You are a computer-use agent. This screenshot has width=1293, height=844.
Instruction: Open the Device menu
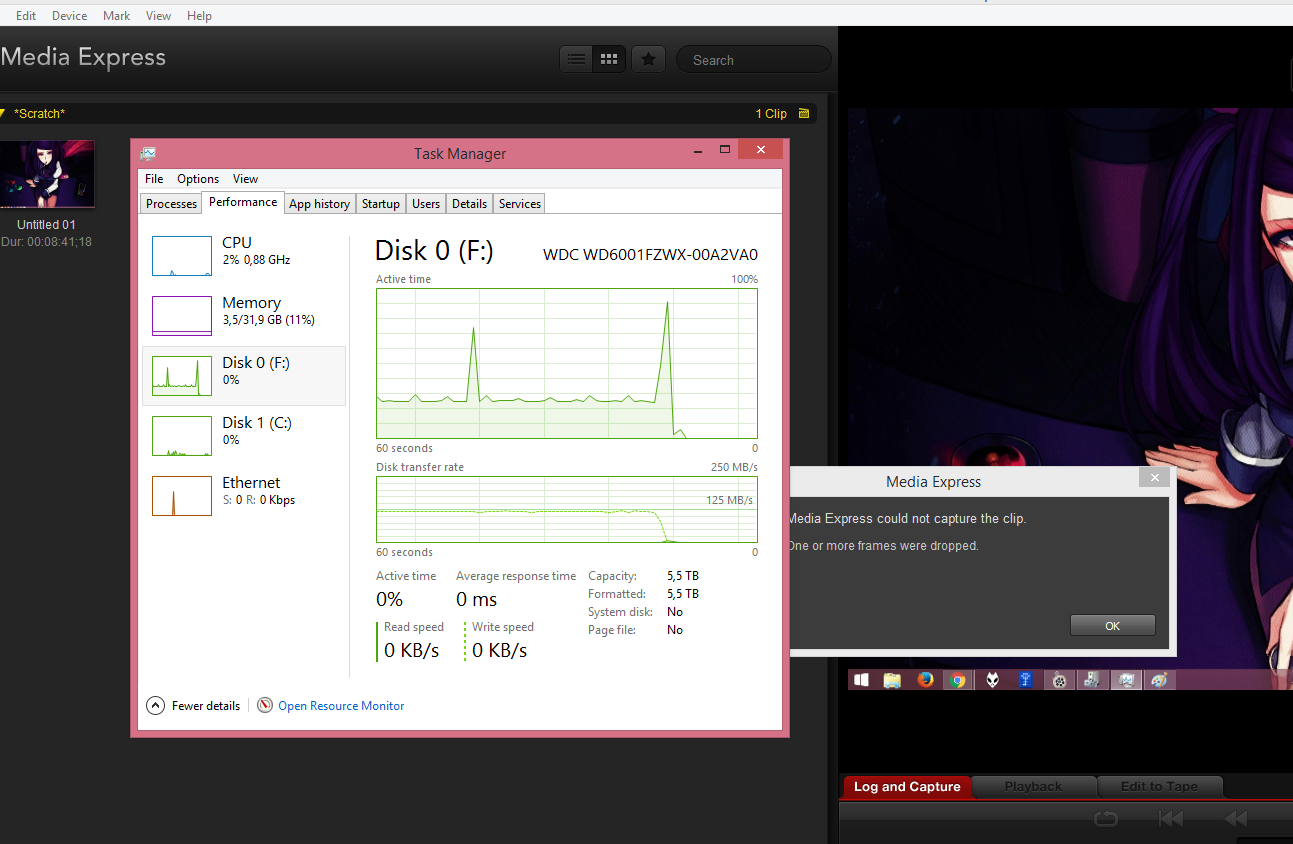tap(69, 16)
